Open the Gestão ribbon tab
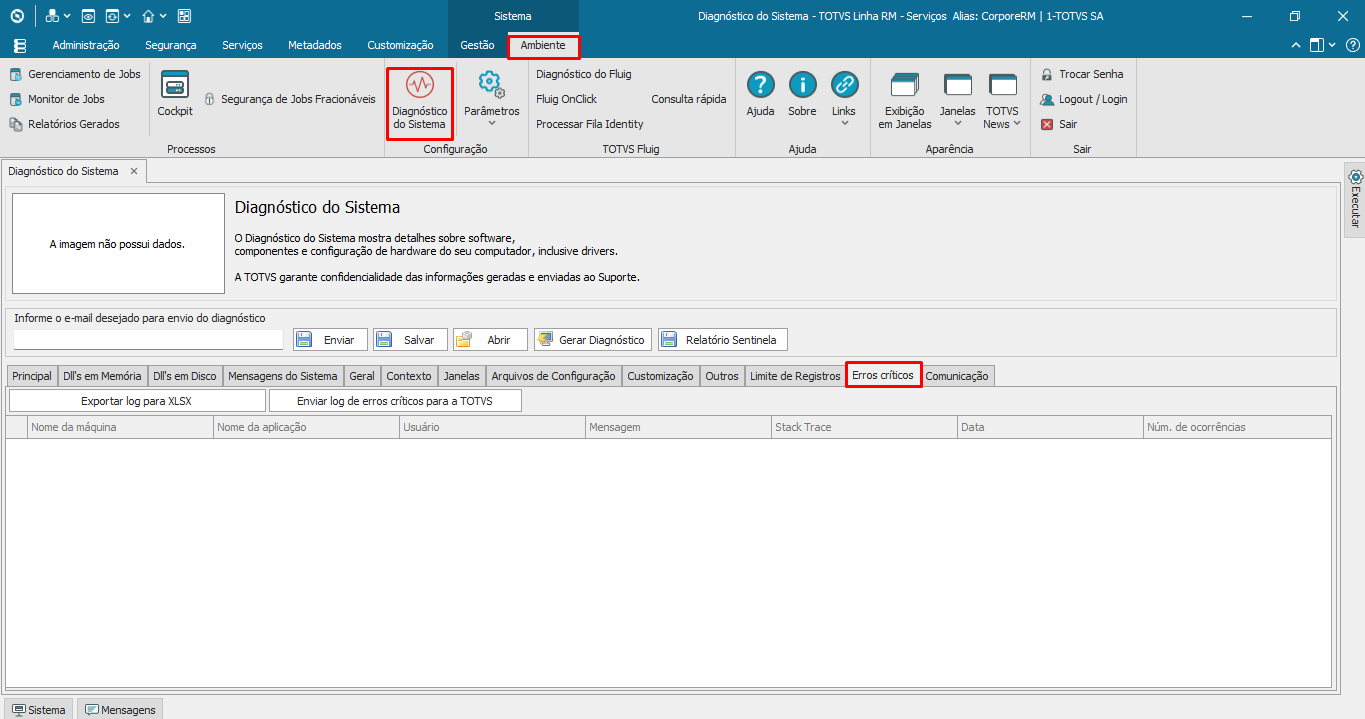Image resolution: width=1365 pixels, height=719 pixels. click(x=477, y=45)
